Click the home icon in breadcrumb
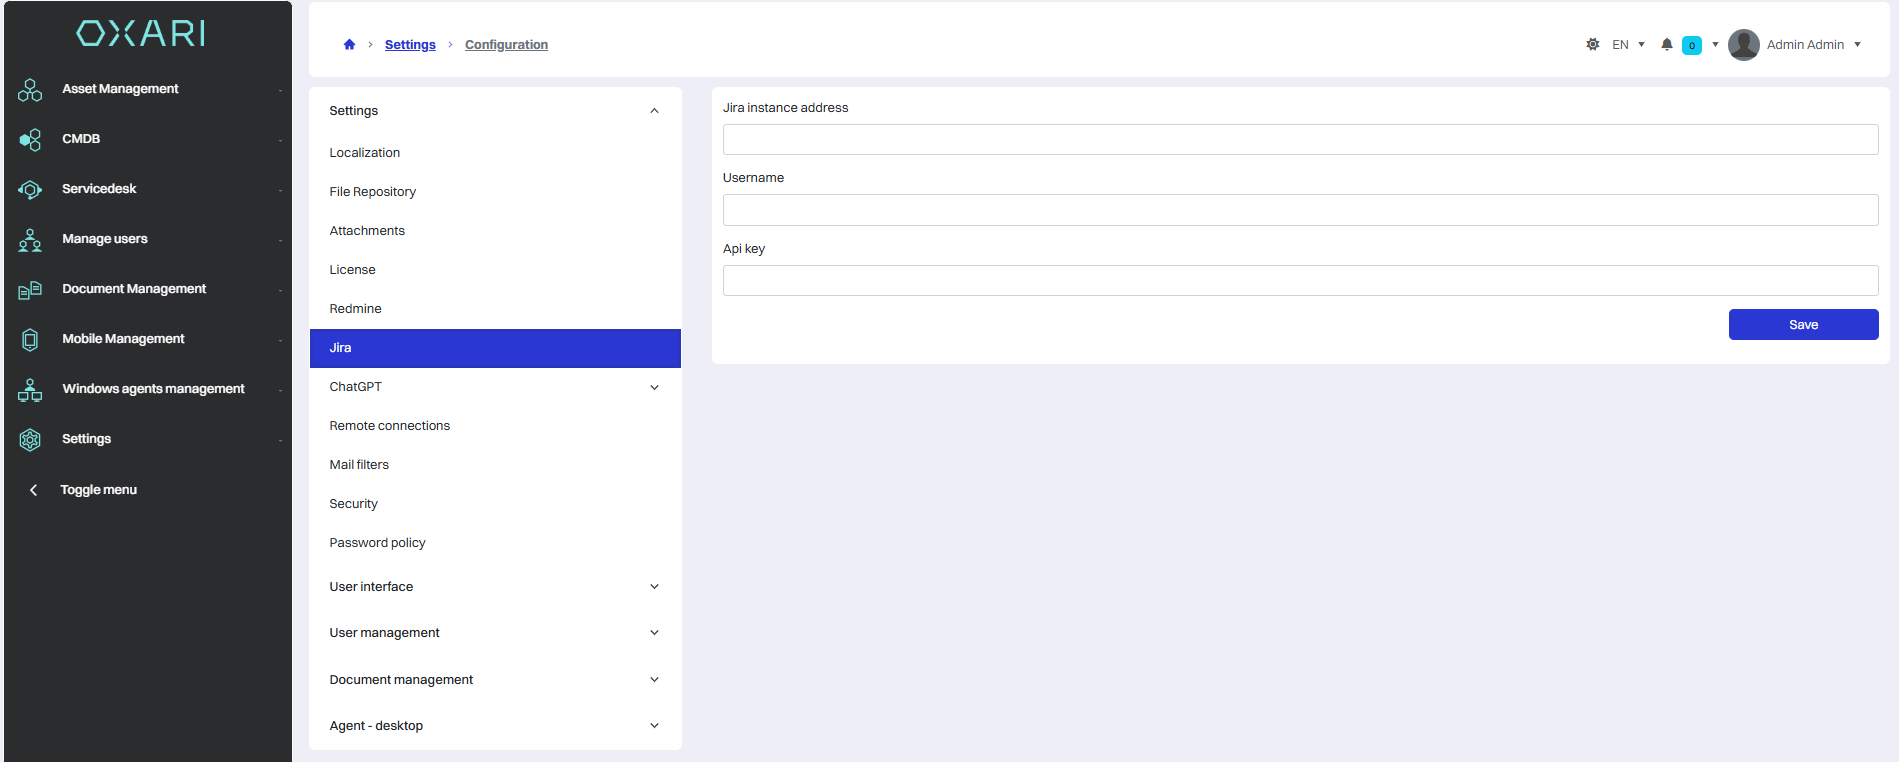The width and height of the screenshot is (1899, 762). tap(349, 45)
